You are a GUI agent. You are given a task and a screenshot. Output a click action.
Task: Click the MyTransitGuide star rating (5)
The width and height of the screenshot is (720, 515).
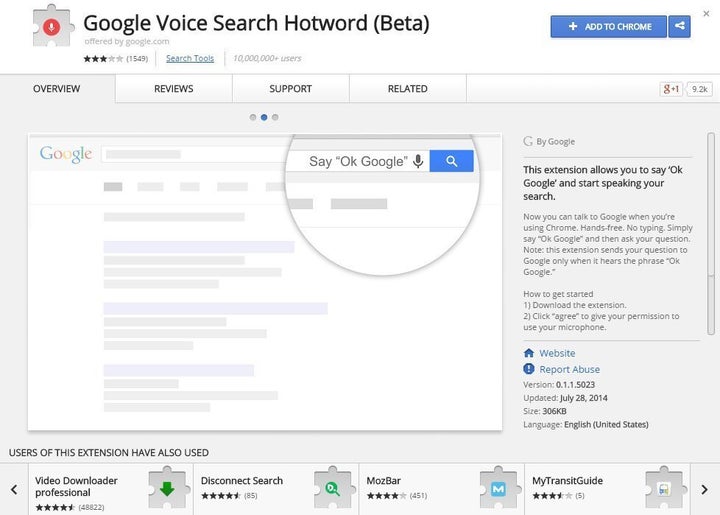click(558, 496)
